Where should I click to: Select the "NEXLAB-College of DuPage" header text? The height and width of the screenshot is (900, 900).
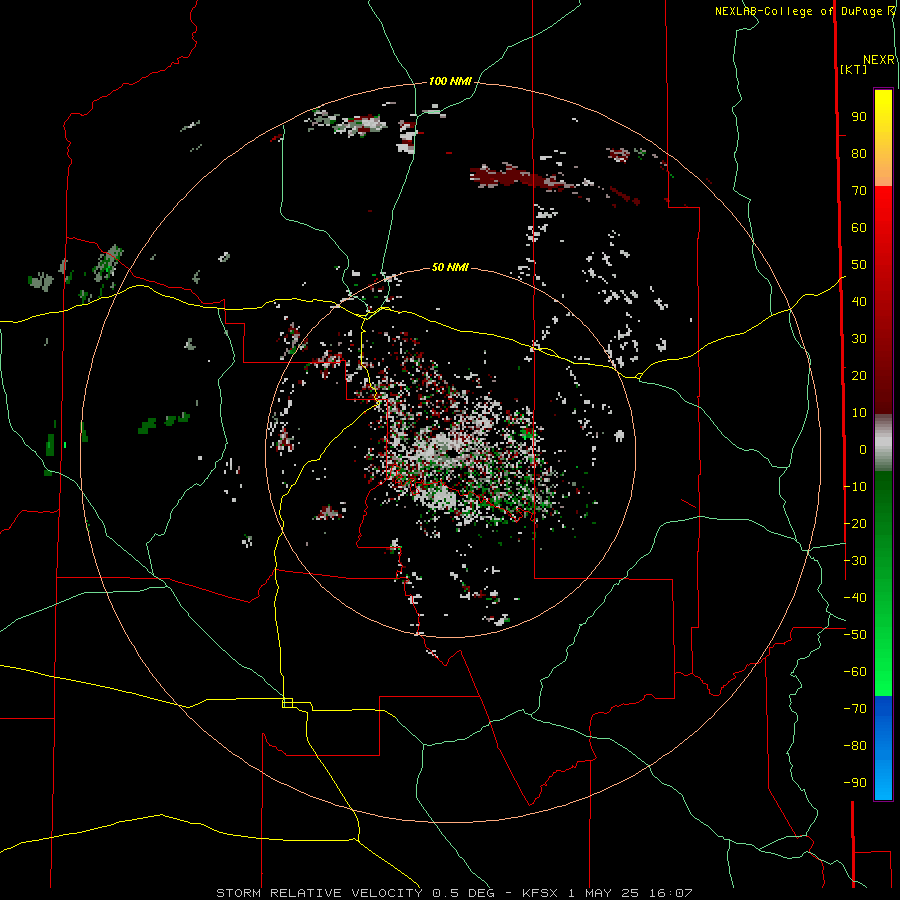pos(799,11)
